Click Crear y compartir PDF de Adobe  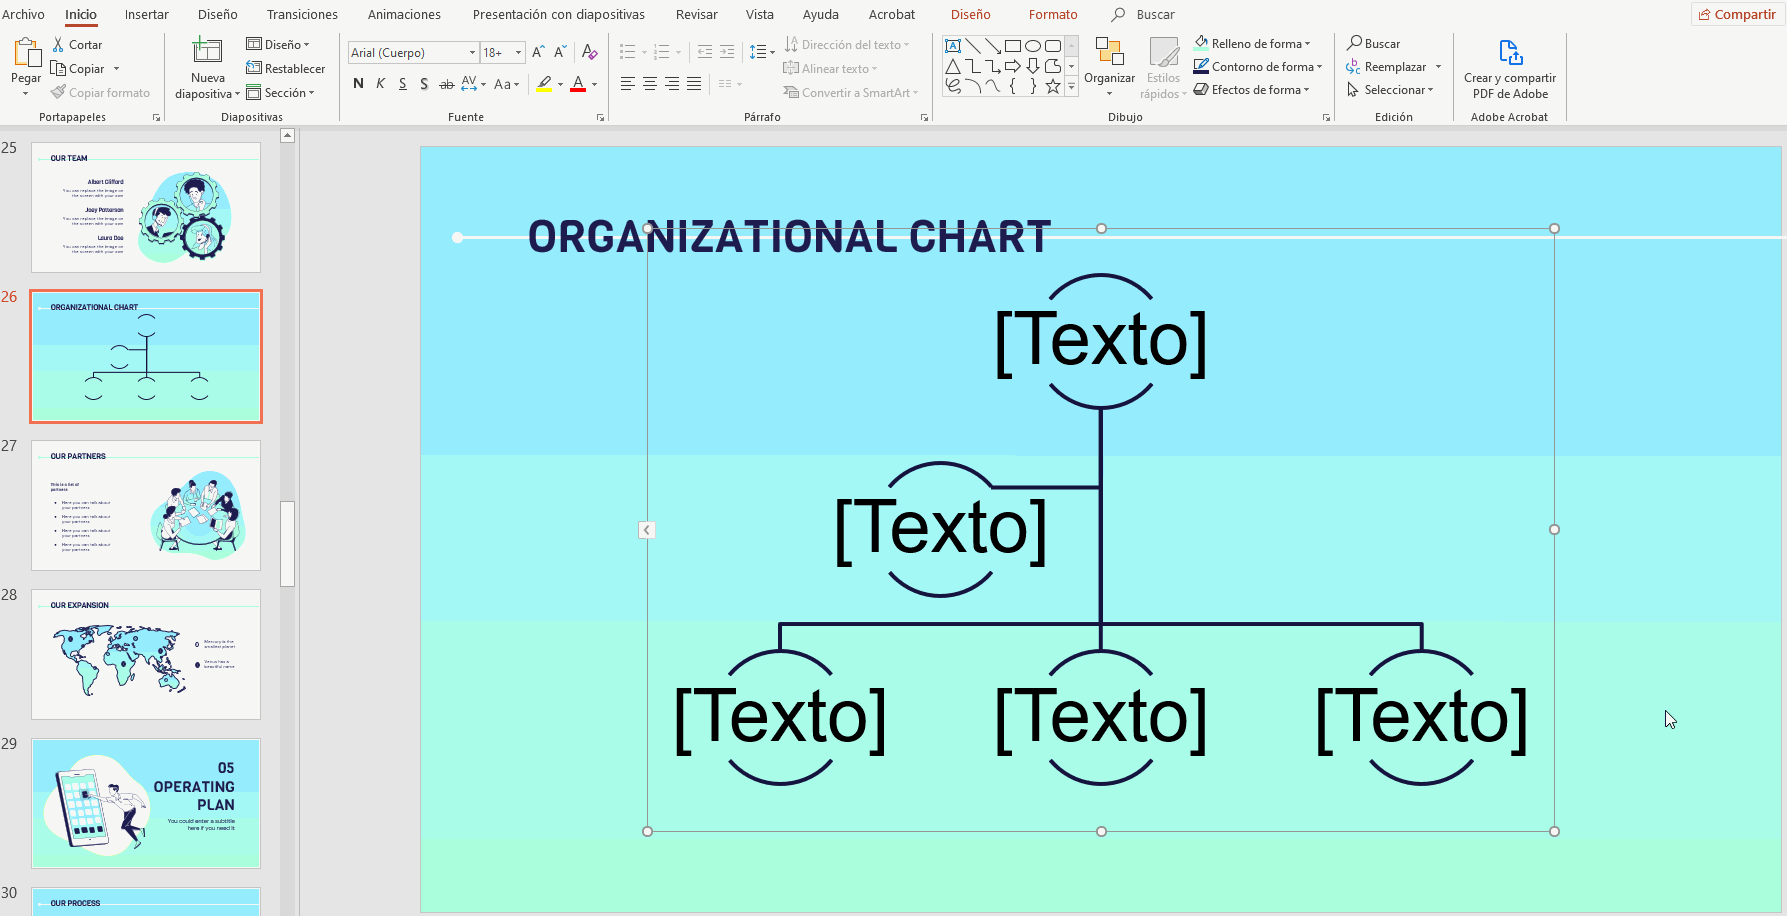click(x=1510, y=69)
